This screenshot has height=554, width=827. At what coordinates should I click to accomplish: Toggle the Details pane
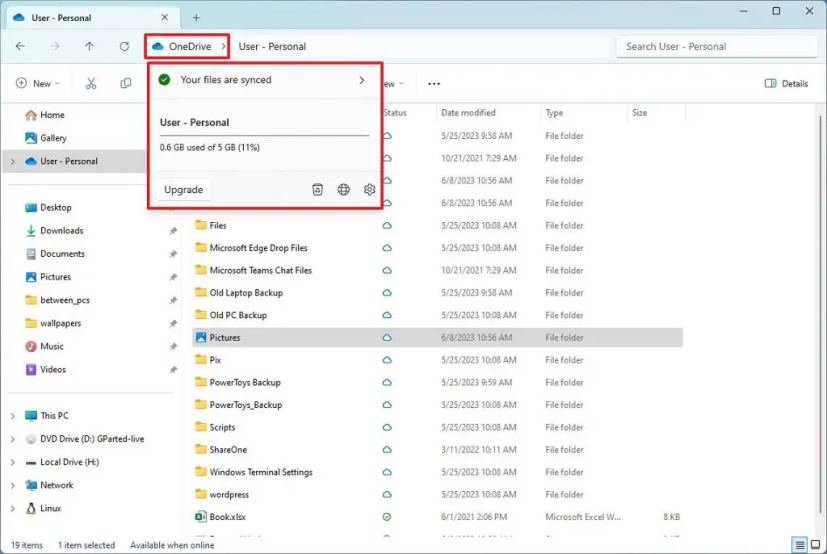pyautogui.click(x=786, y=83)
